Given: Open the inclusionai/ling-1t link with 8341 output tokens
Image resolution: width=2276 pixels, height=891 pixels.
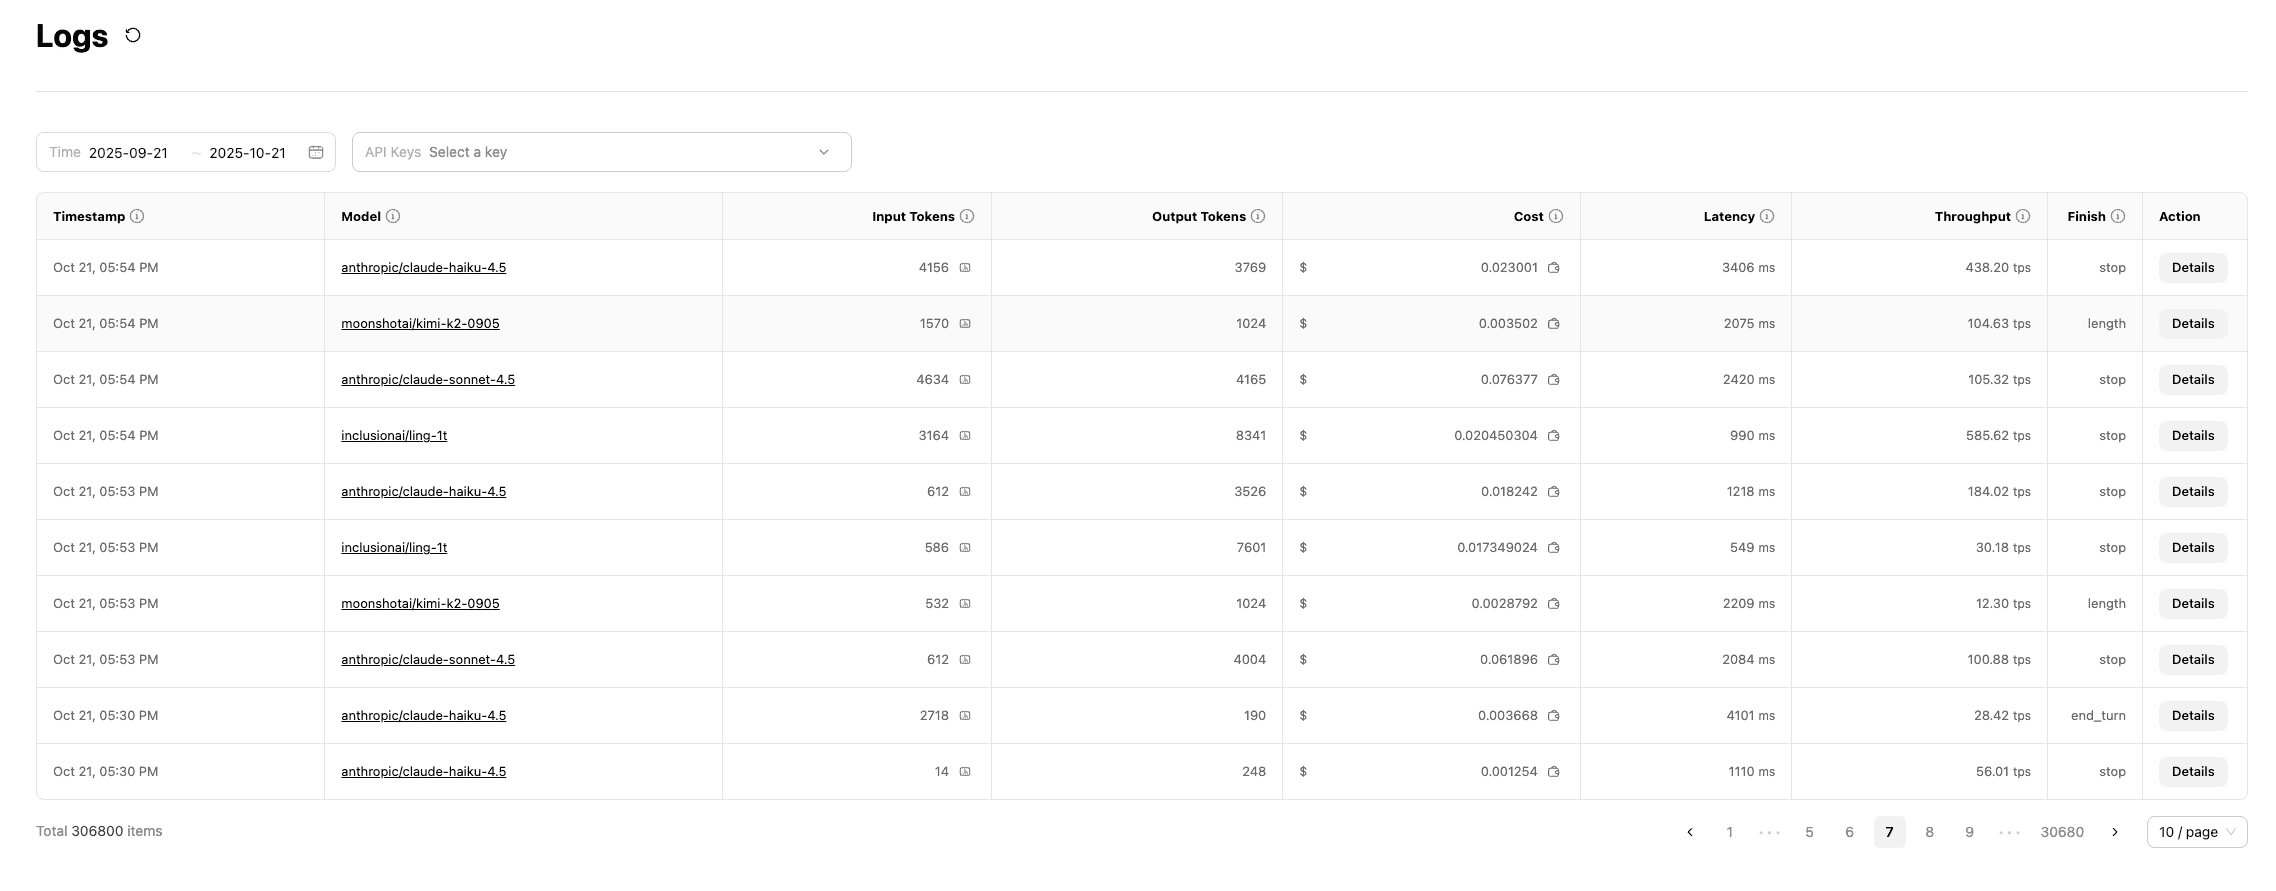Looking at the screenshot, I should pos(394,436).
